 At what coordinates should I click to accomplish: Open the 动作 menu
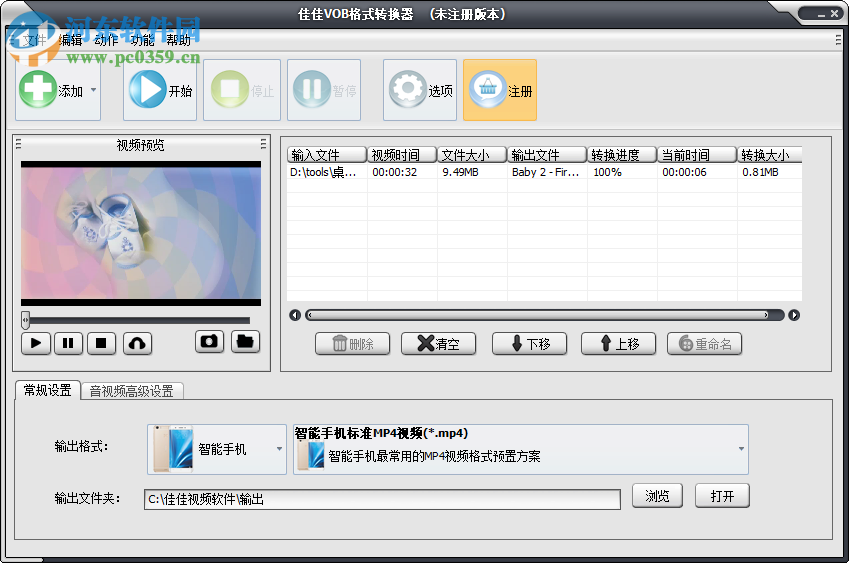106,40
